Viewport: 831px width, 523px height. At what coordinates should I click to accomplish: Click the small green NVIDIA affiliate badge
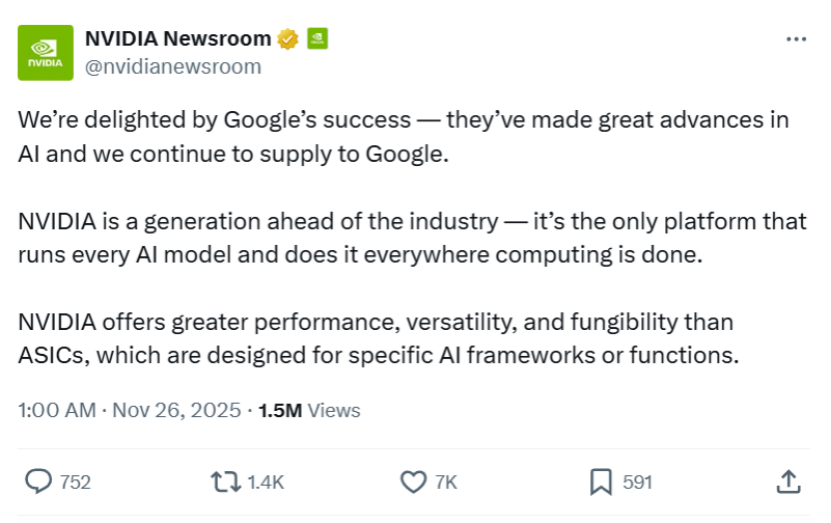(317, 39)
